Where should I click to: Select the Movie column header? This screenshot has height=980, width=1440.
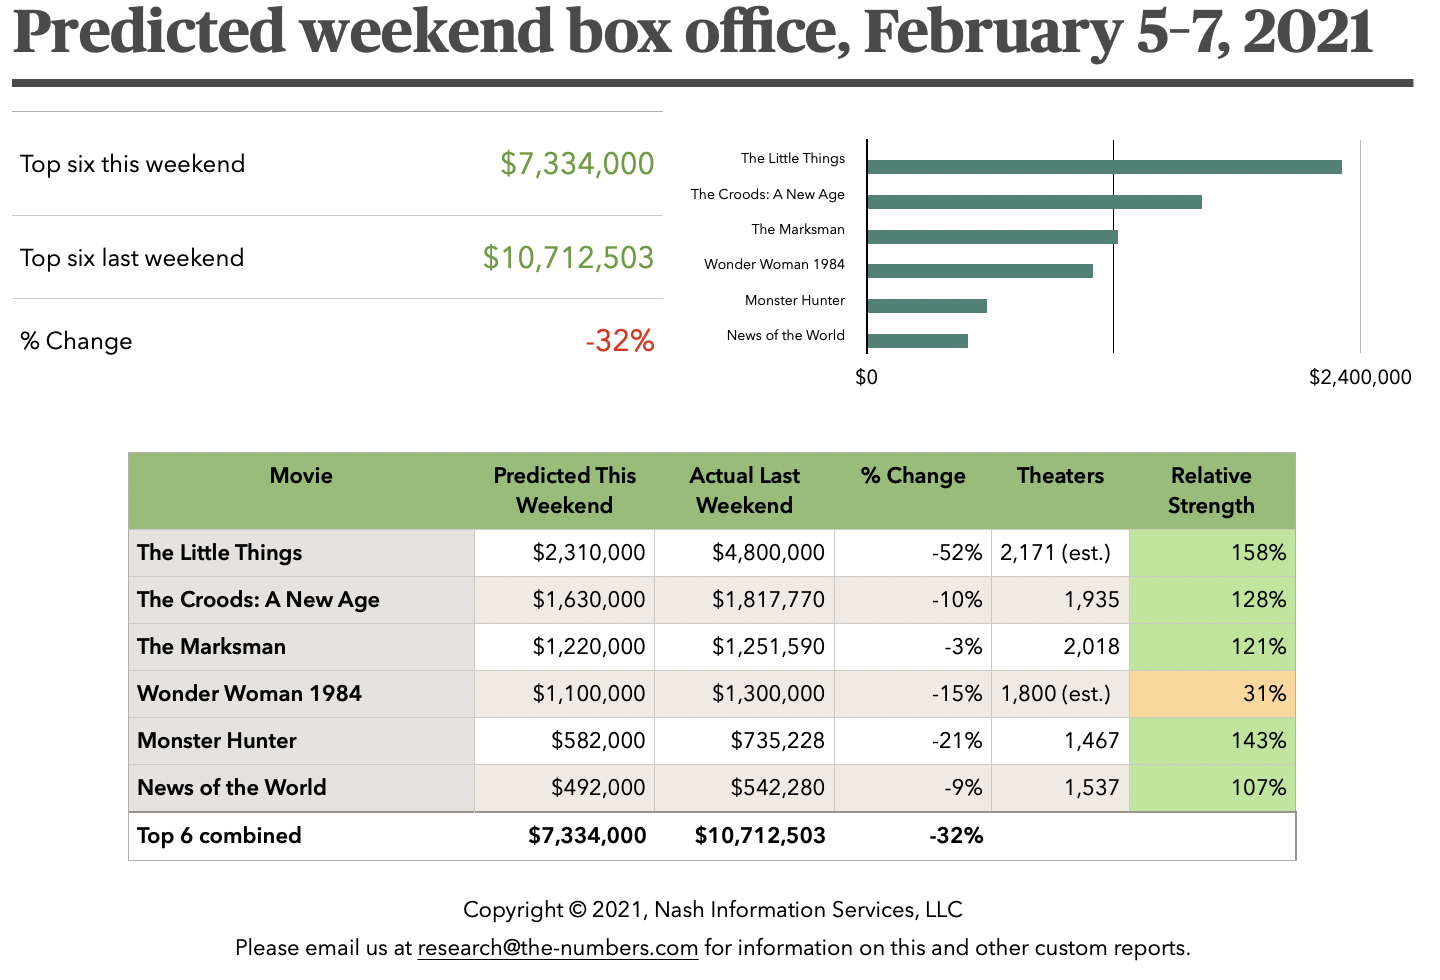[301, 476]
